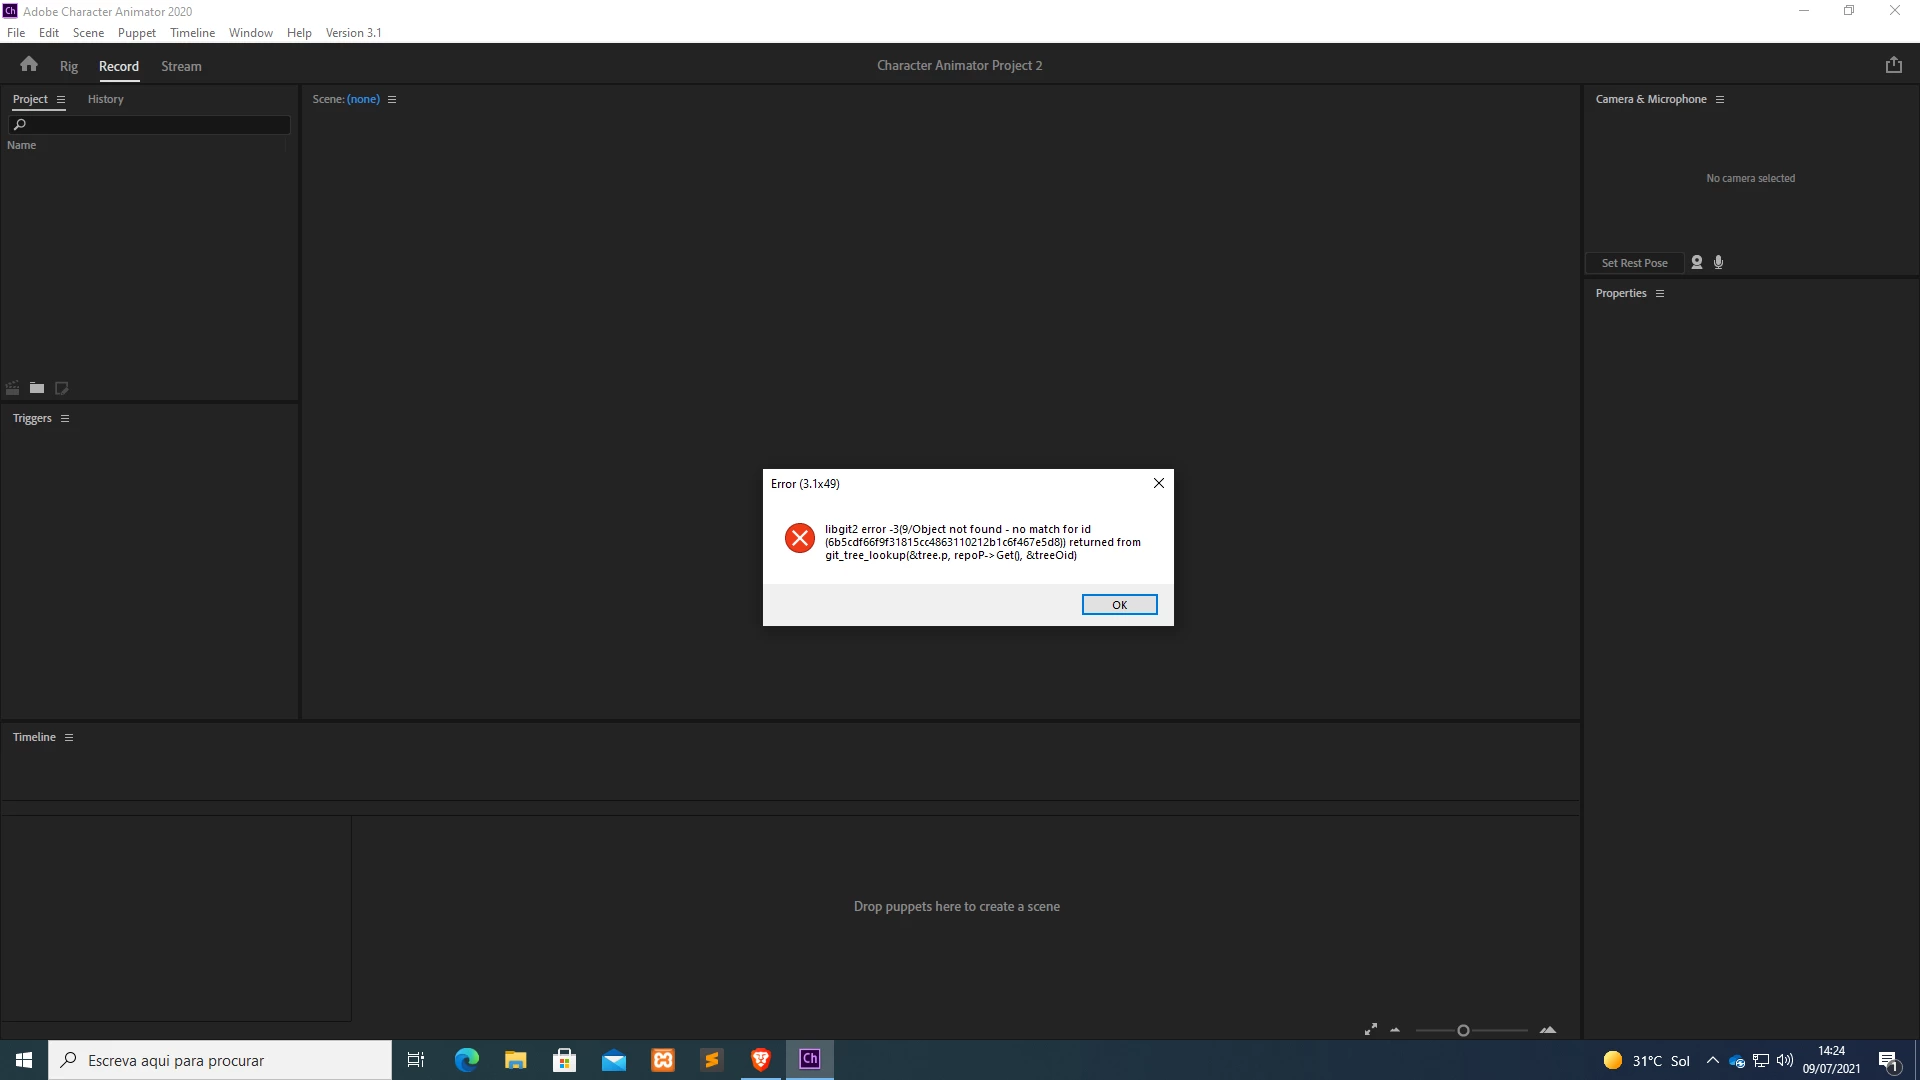Click the red error icon in dialog
This screenshot has width=1920, height=1080.
pos(800,538)
